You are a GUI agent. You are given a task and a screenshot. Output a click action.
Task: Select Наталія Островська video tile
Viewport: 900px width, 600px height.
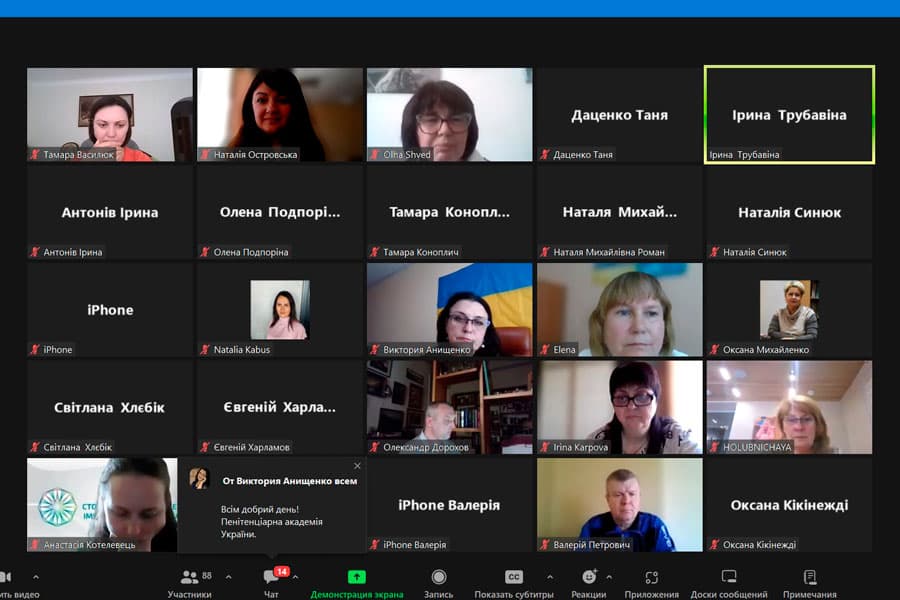pyautogui.click(x=280, y=114)
